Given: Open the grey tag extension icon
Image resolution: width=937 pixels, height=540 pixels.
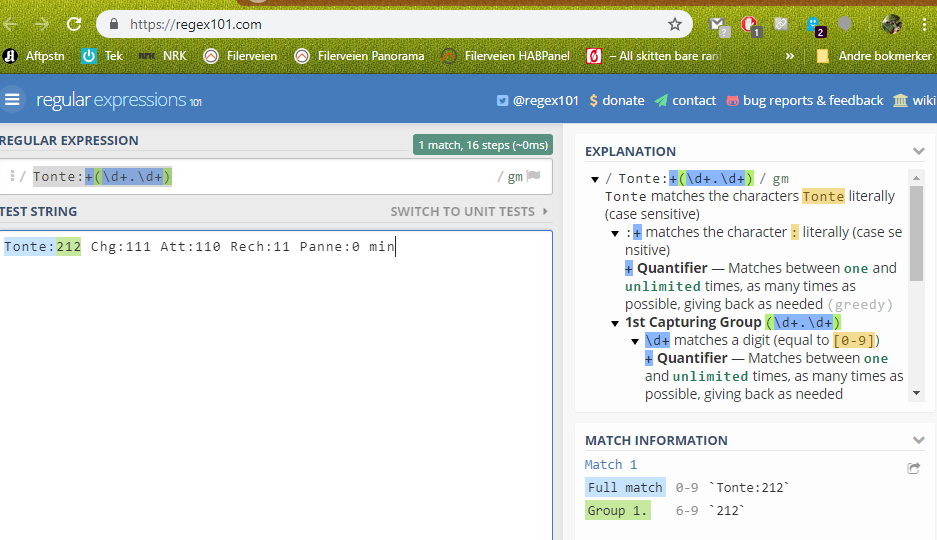Looking at the screenshot, I should coord(781,24).
